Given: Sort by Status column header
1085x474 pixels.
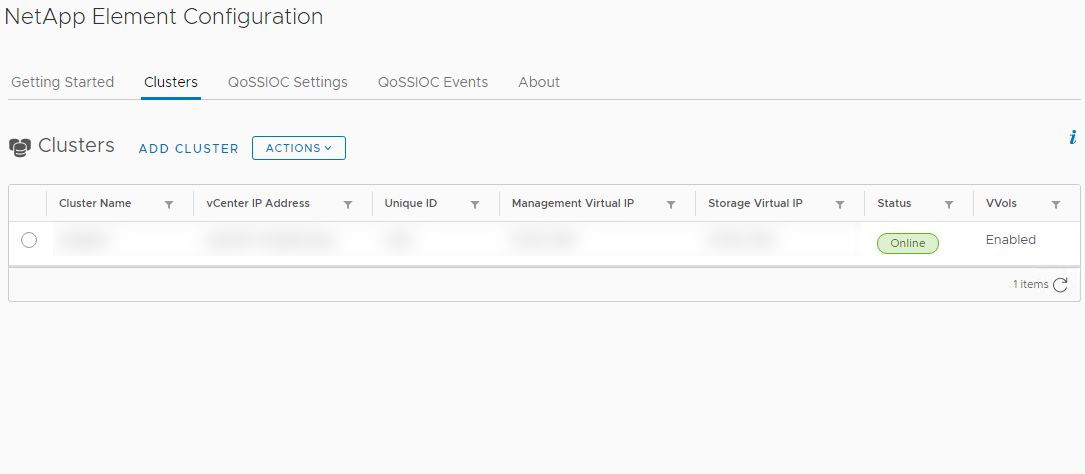Looking at the screenshot, I should pyautogui.click(x=894, y=203).
